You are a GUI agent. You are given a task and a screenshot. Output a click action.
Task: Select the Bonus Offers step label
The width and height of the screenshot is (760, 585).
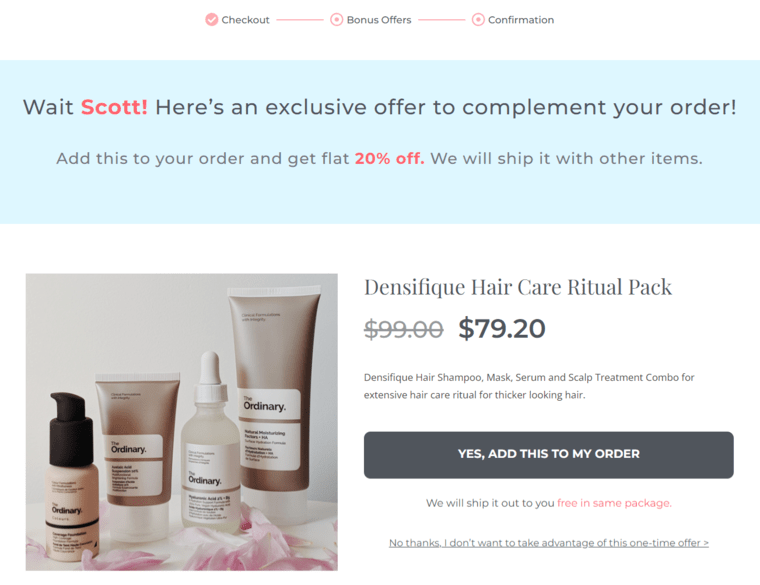(379, 20)
